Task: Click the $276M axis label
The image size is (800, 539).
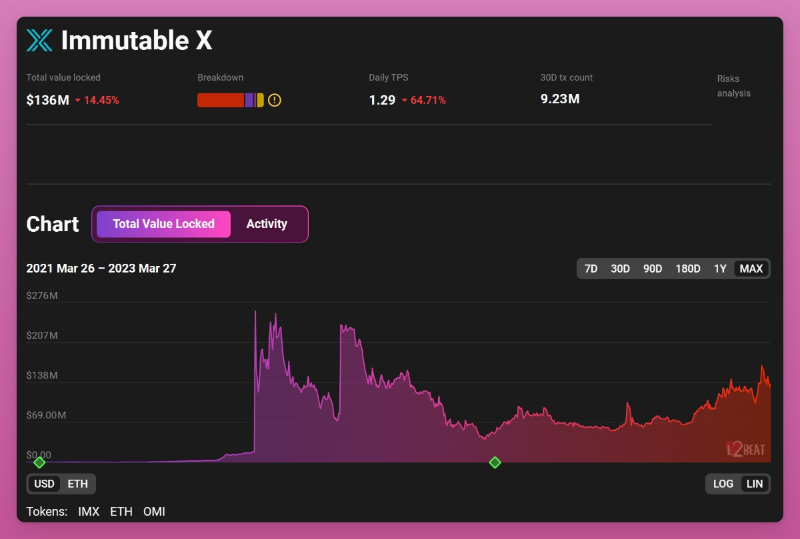Action: (x=42, y=296)
